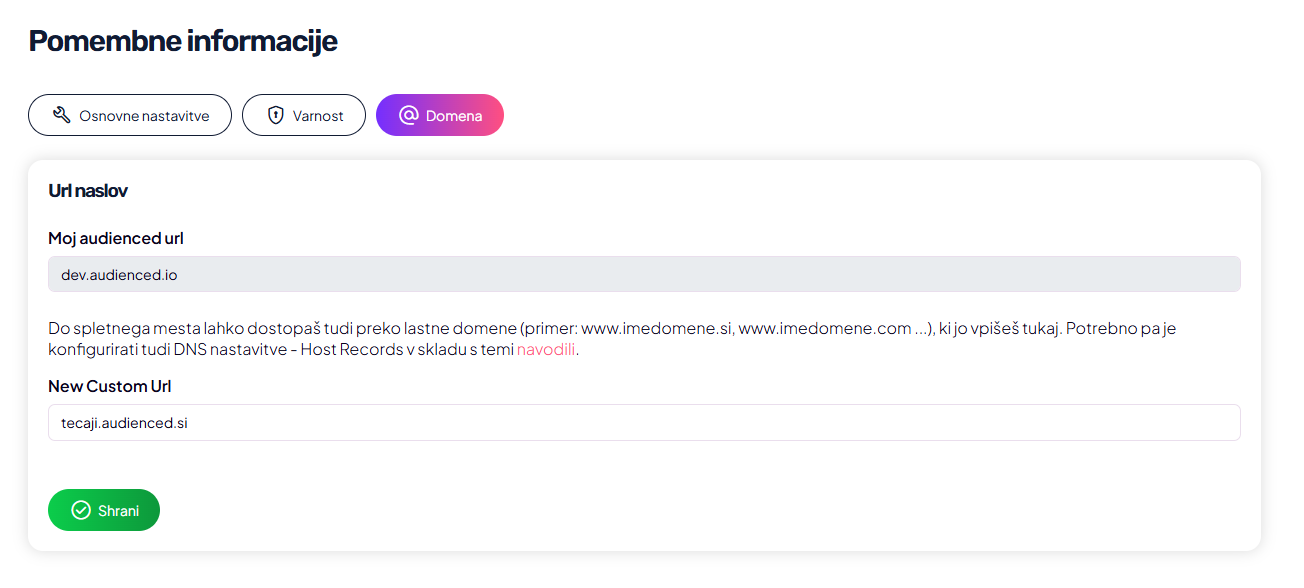Click the disabled dev.audienced.io url field
Screen dimensions: 1304x588
[x=644, y=274]
